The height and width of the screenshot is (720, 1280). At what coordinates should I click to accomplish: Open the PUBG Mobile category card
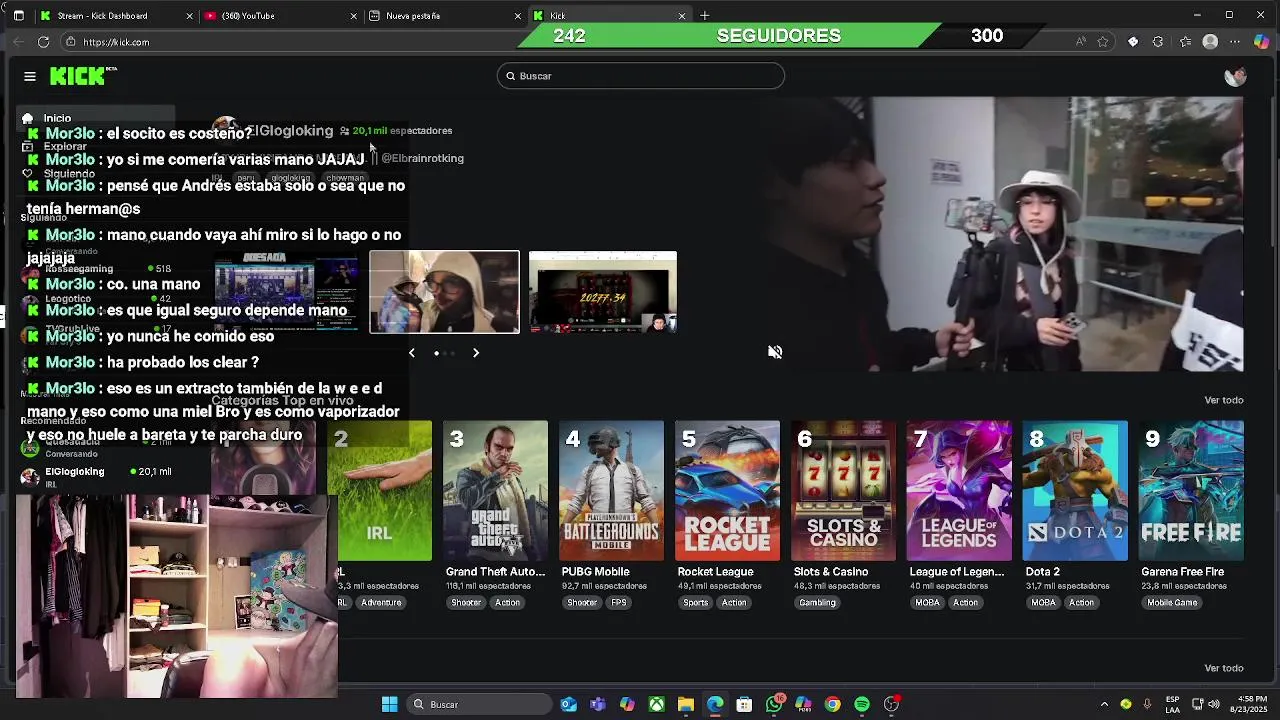click(x=612, y=490)
